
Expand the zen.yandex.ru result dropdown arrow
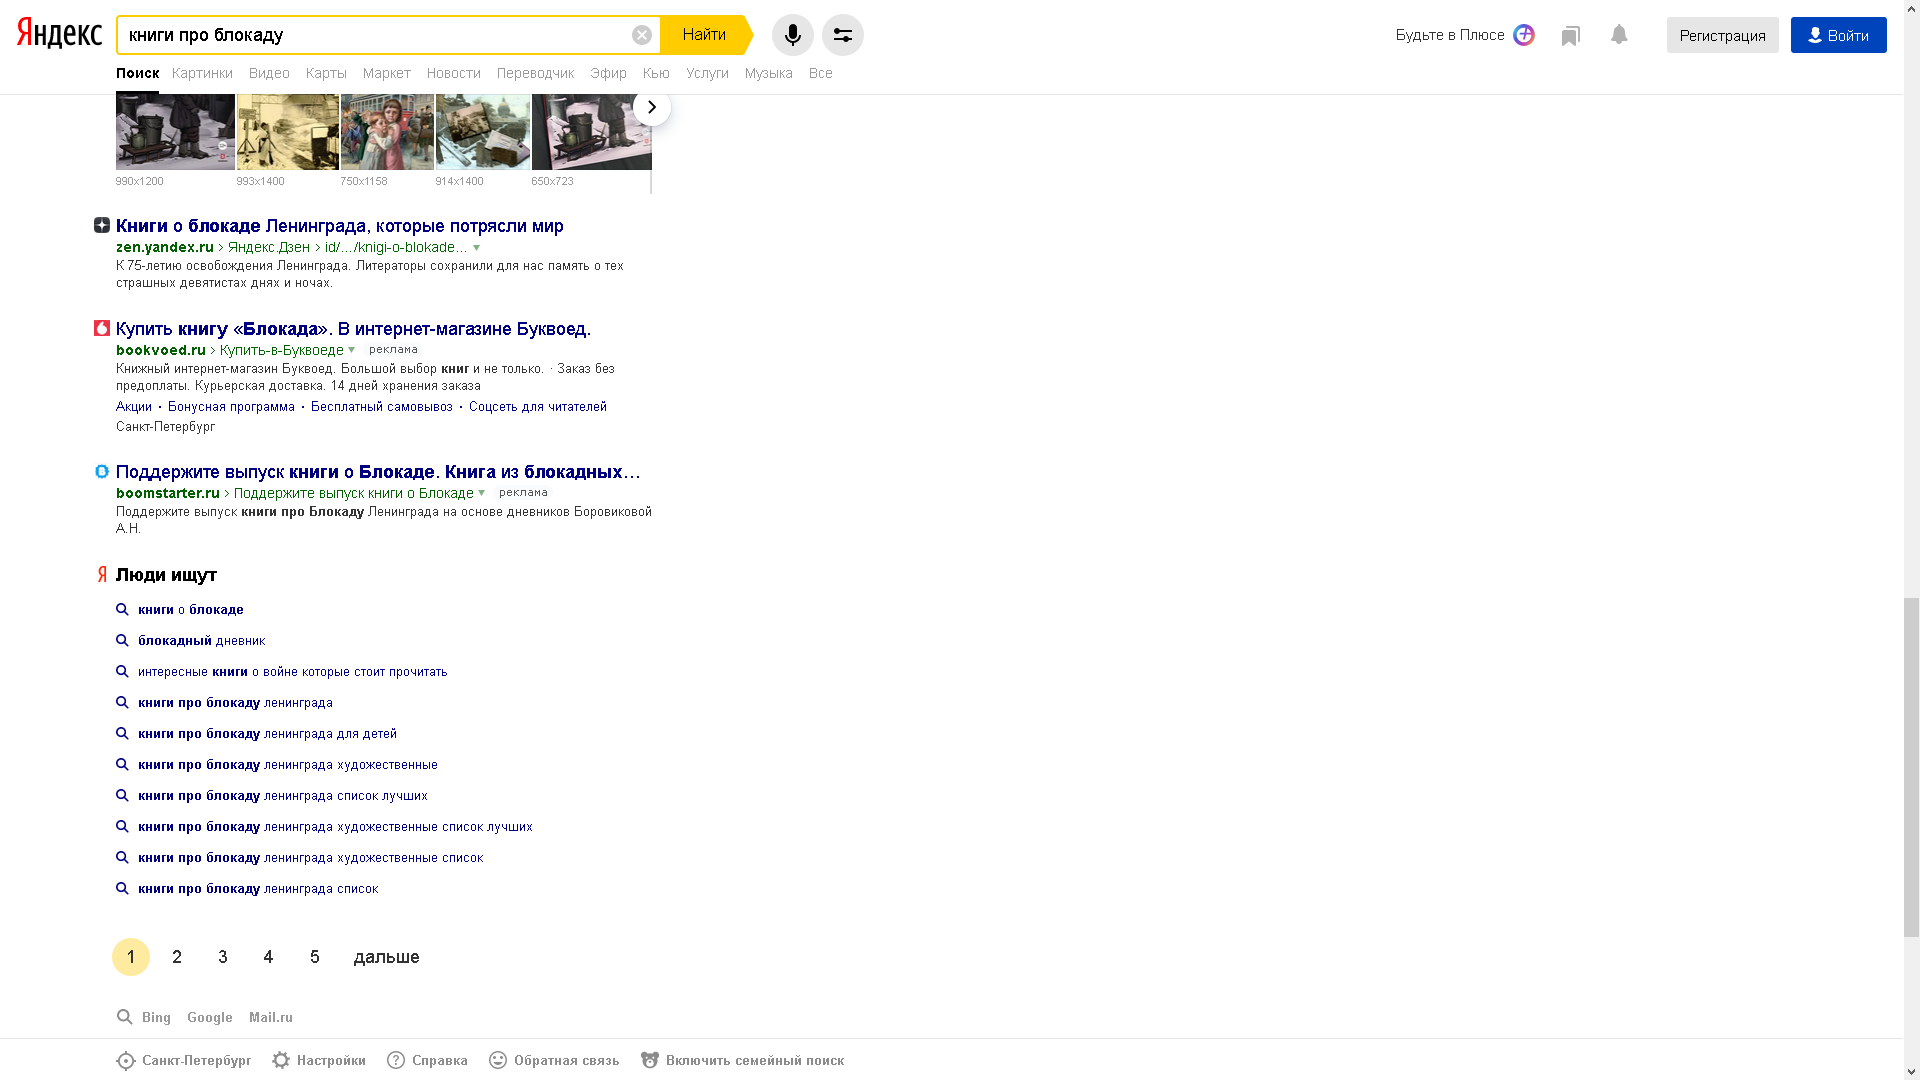477,248
